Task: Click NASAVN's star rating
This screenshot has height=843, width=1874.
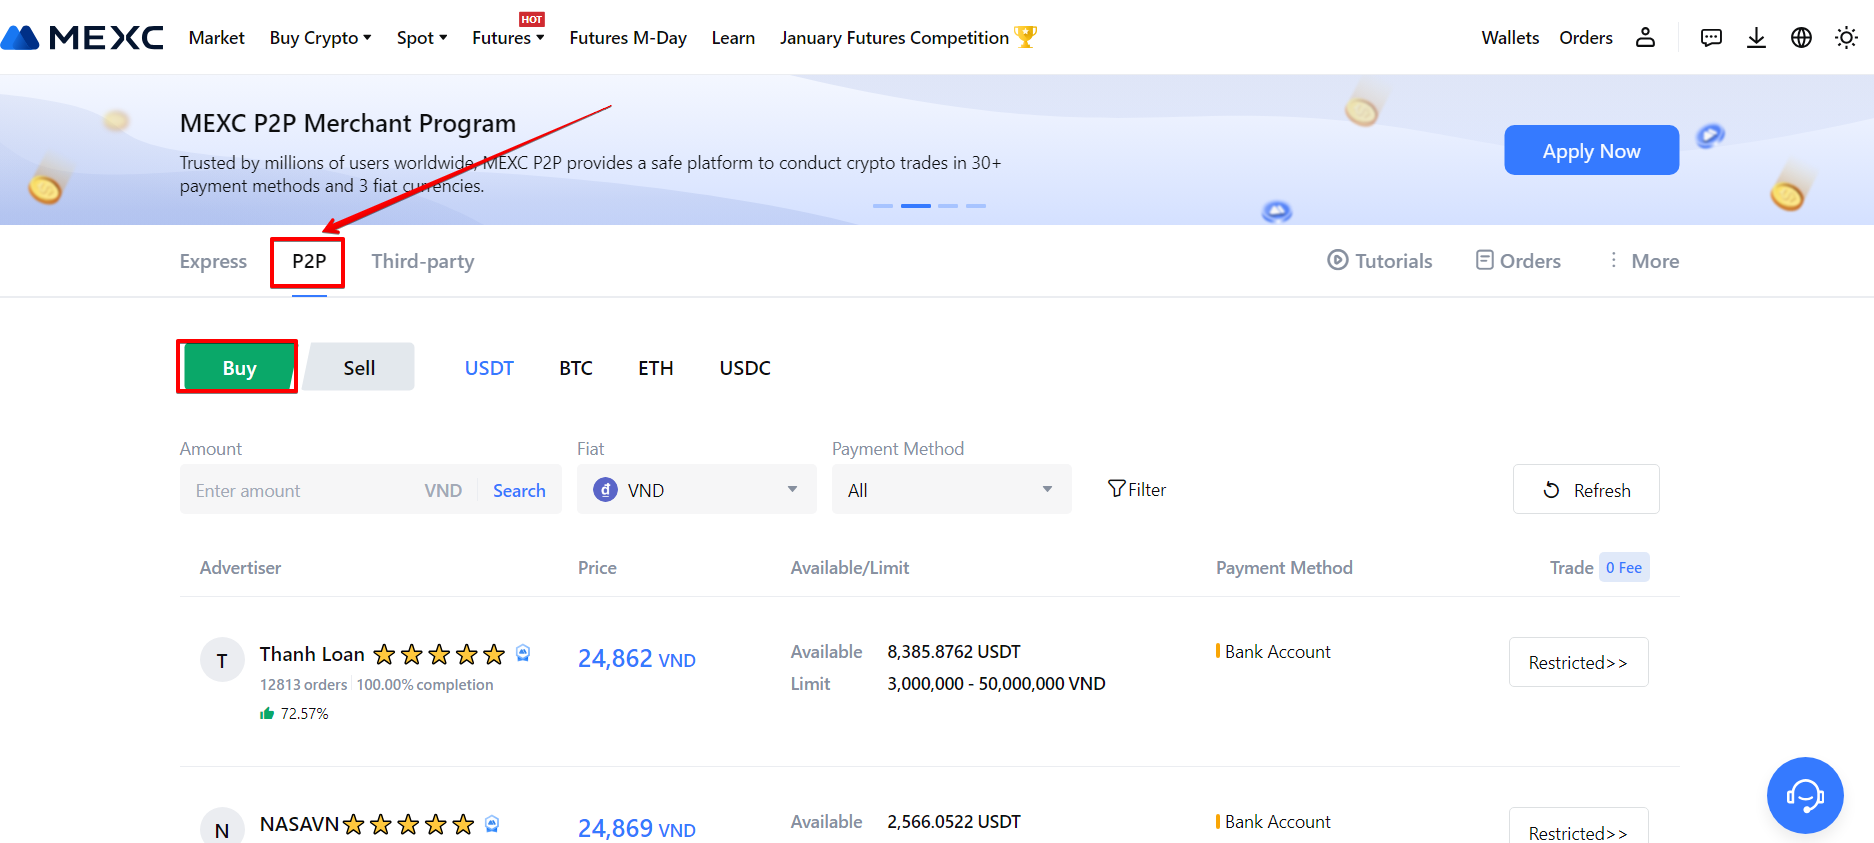Action: (408, 825)
